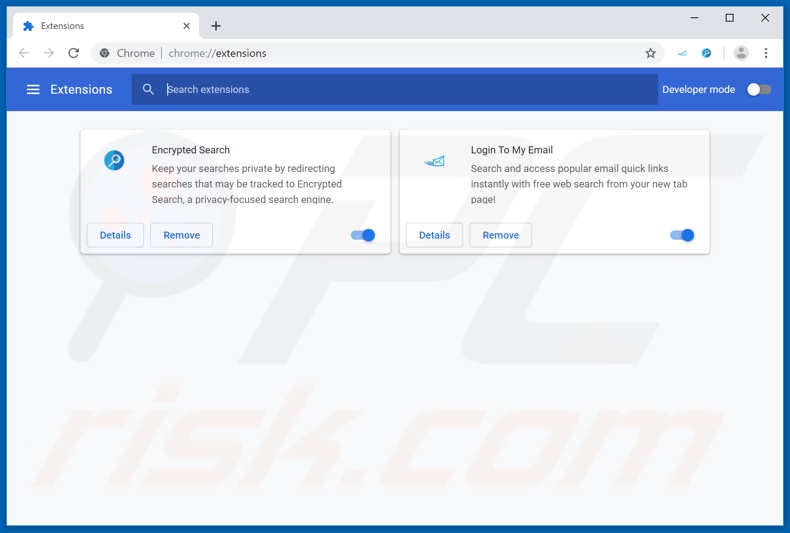Open the Extensions hamburger menu
This screenshot has width=790, height=533.
(x=33, y=90)
